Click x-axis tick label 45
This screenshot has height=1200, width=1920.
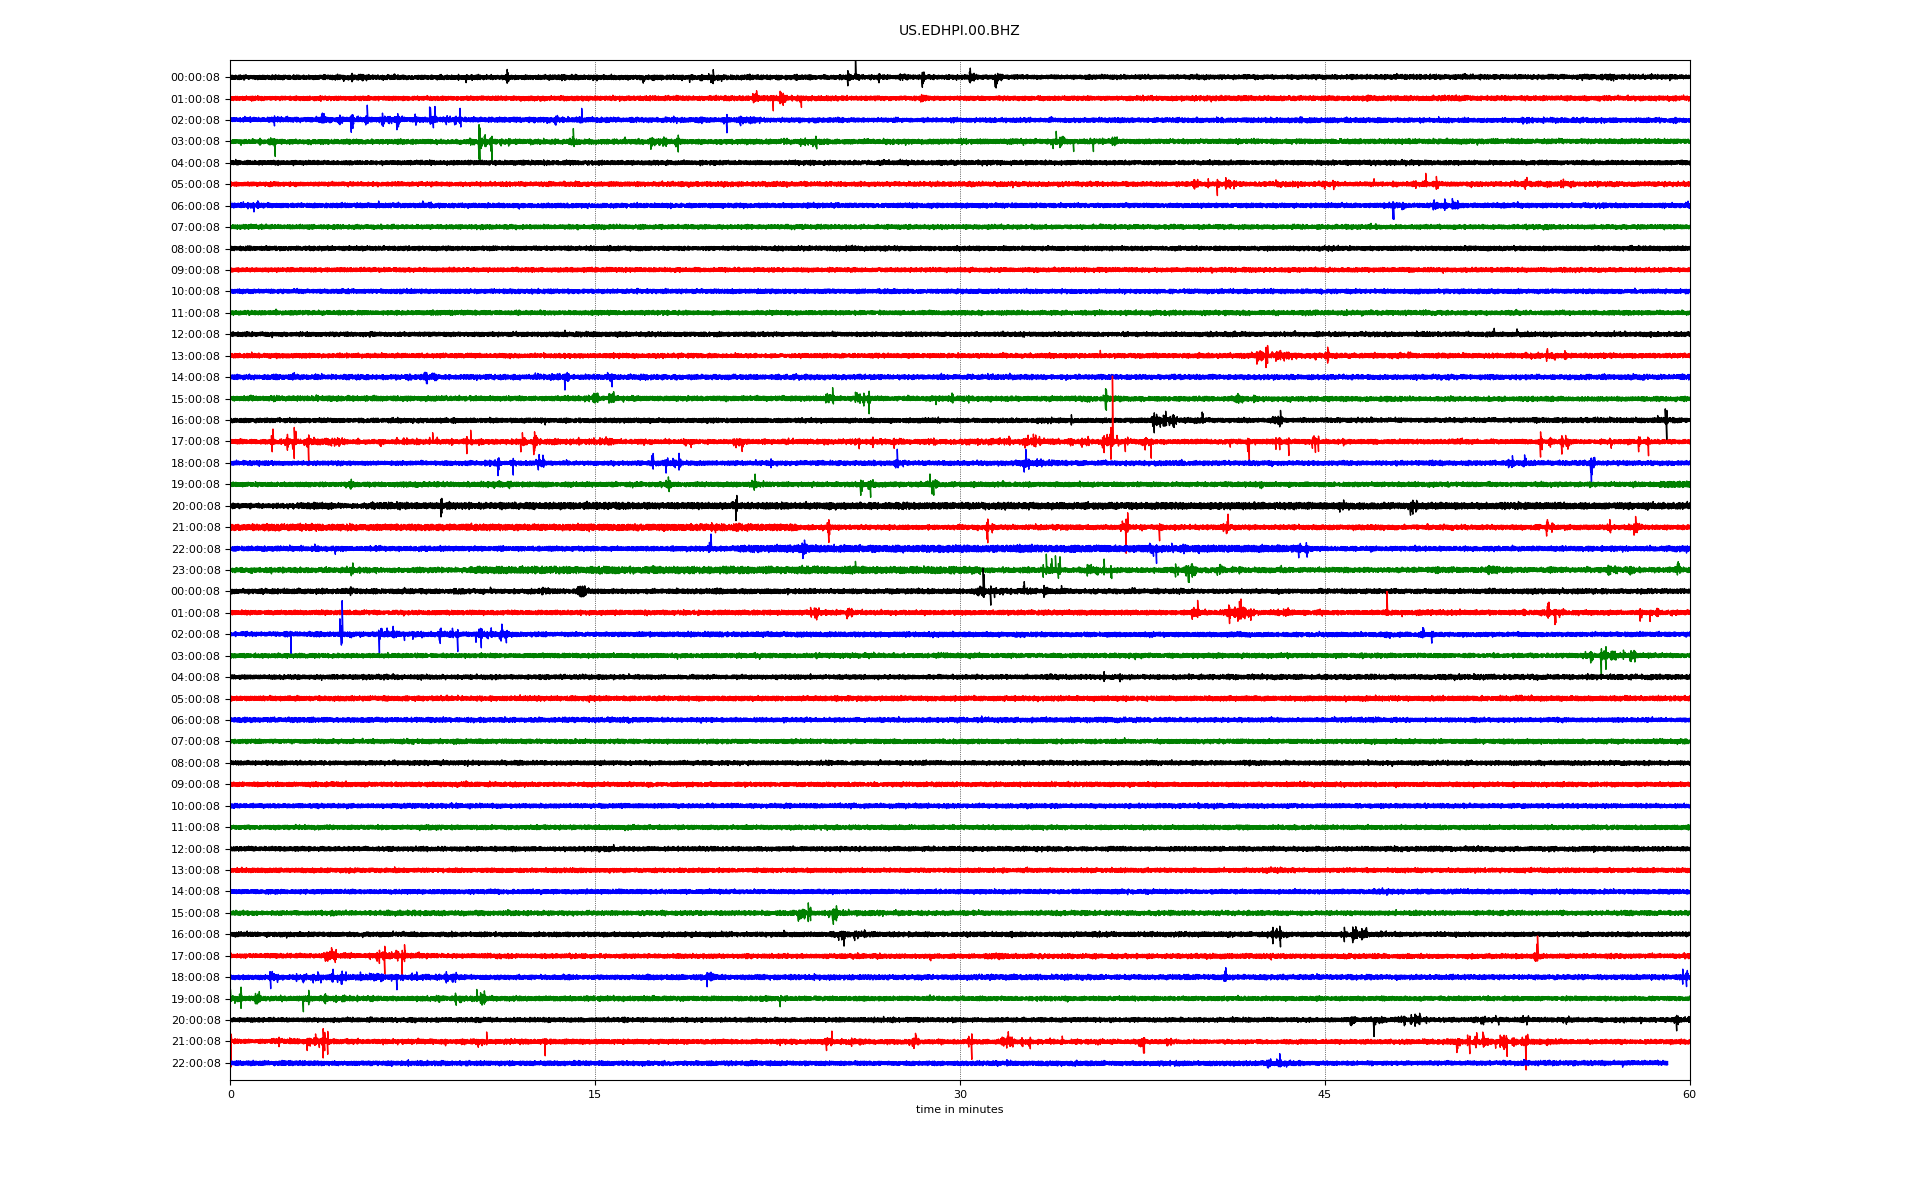[x=1325, y=1094]
